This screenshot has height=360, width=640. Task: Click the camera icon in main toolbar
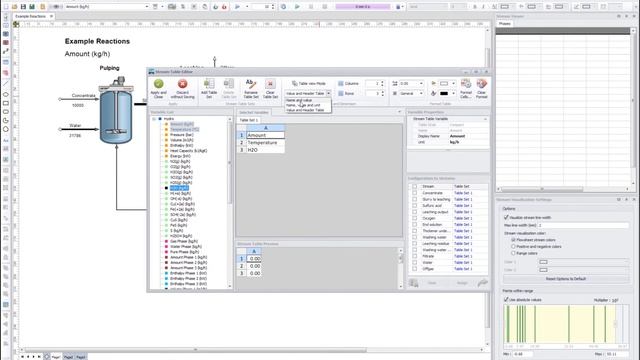pyautogui.click(x=172, y=7)
